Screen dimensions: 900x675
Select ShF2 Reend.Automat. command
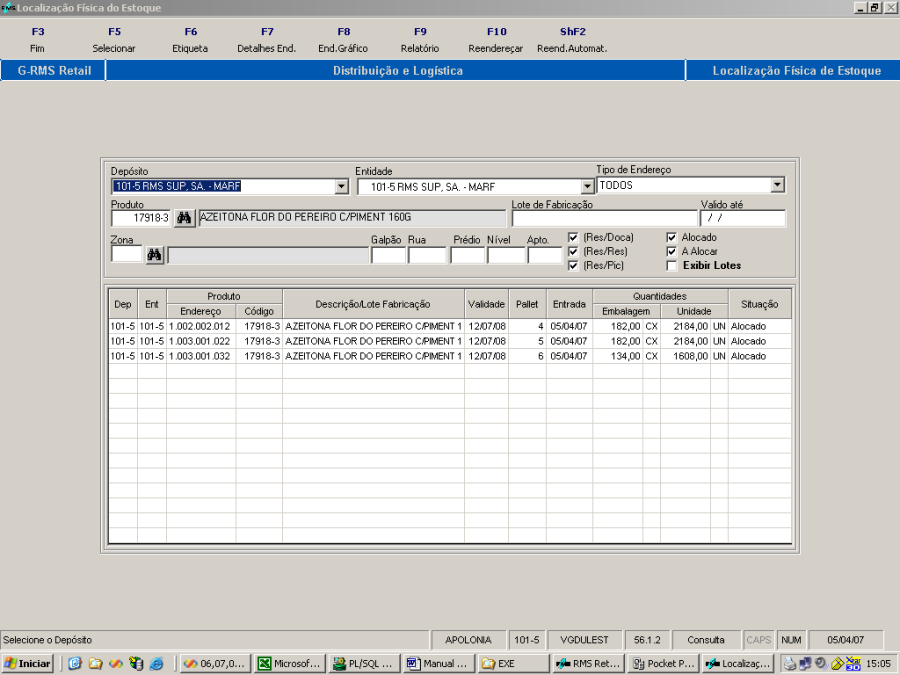tap(572, 40)
